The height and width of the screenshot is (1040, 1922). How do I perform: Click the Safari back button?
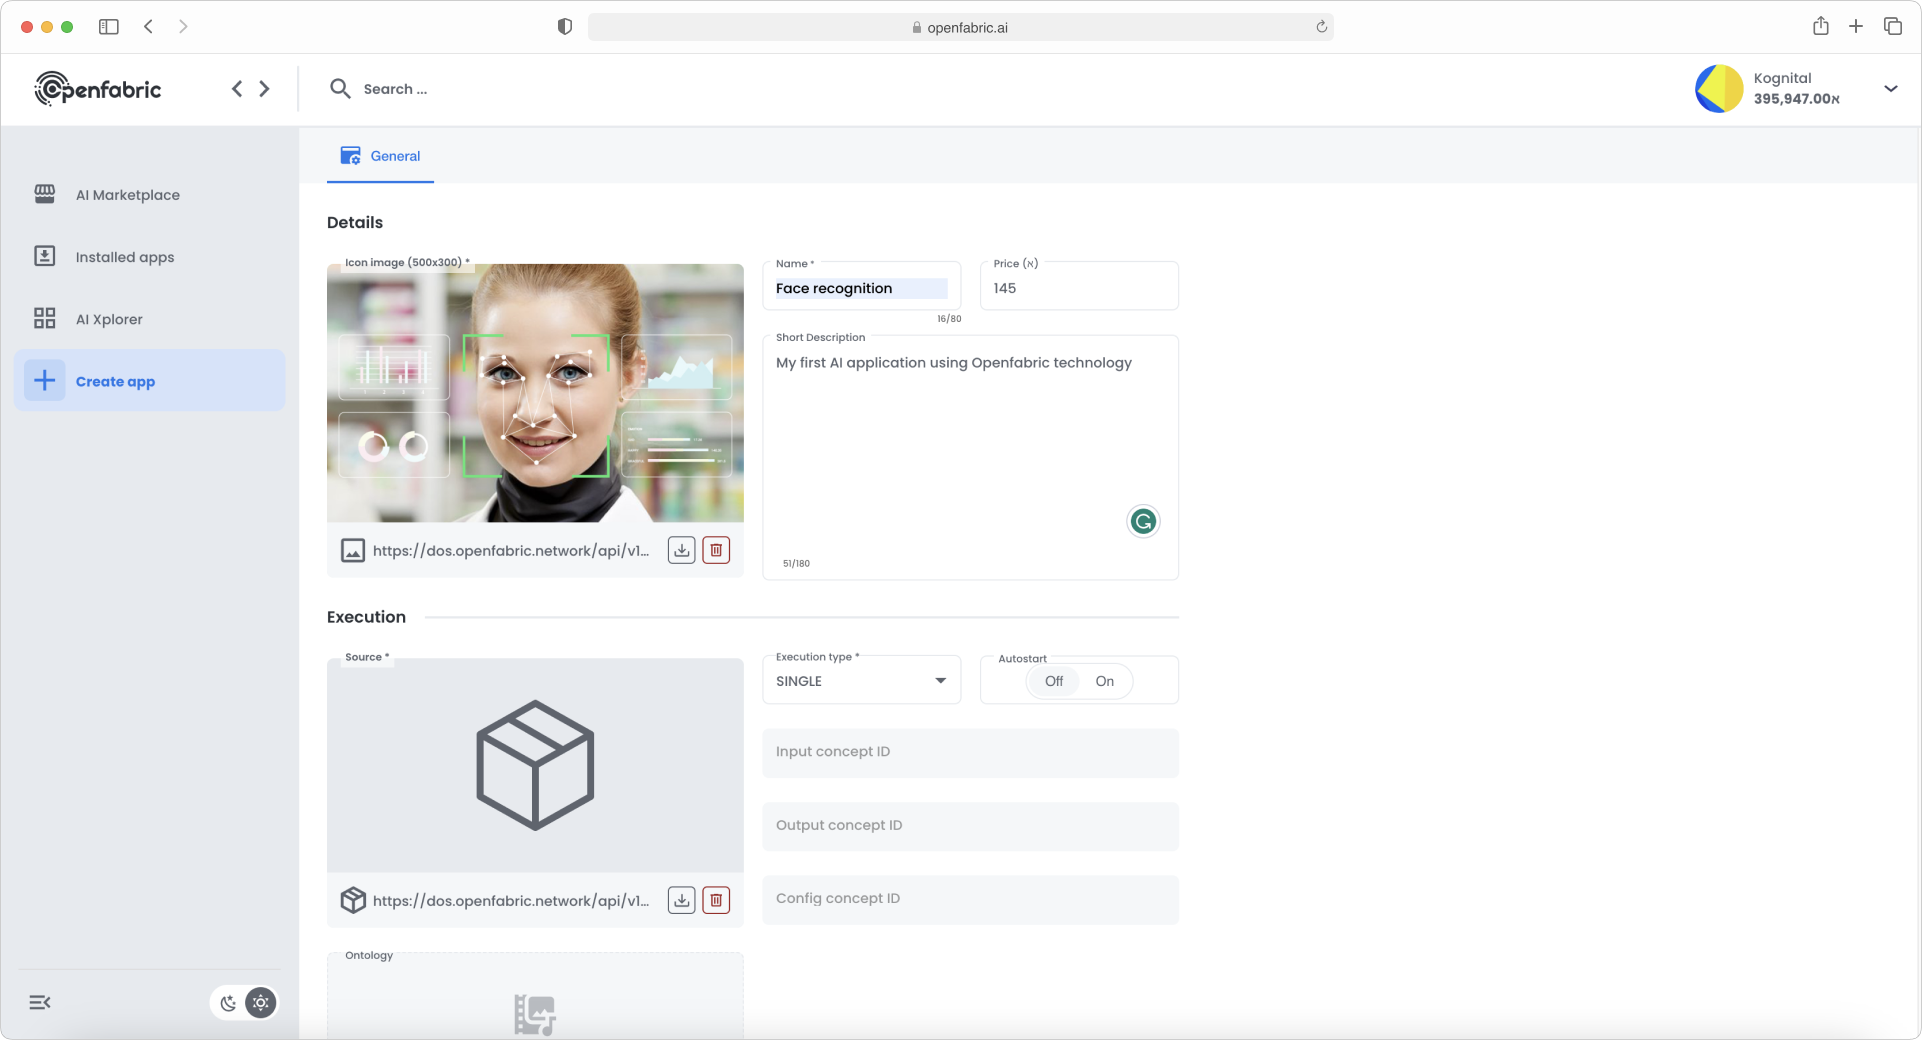[148, 27]
